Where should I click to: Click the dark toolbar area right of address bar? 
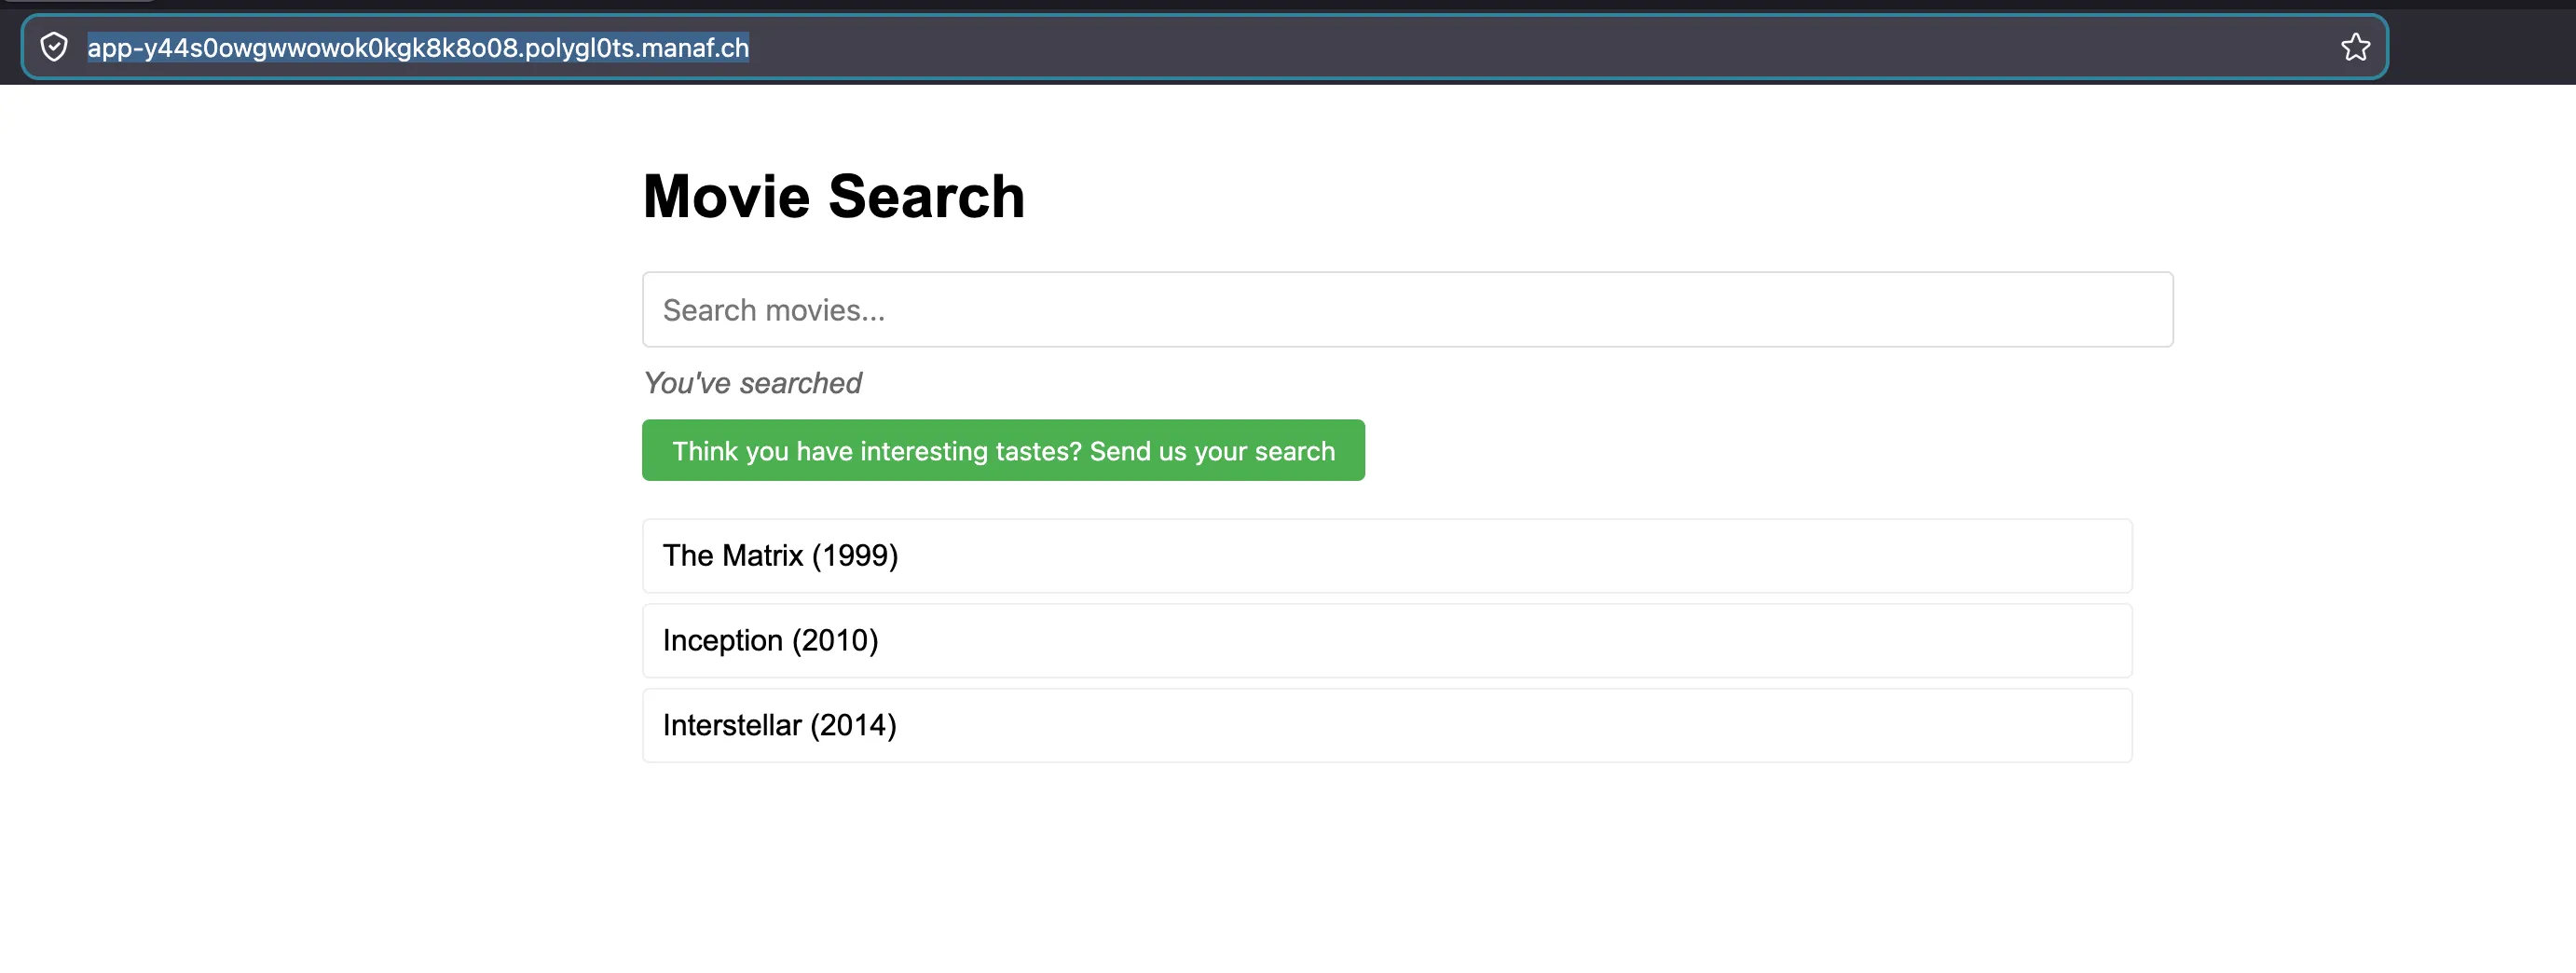[2482, 47]
